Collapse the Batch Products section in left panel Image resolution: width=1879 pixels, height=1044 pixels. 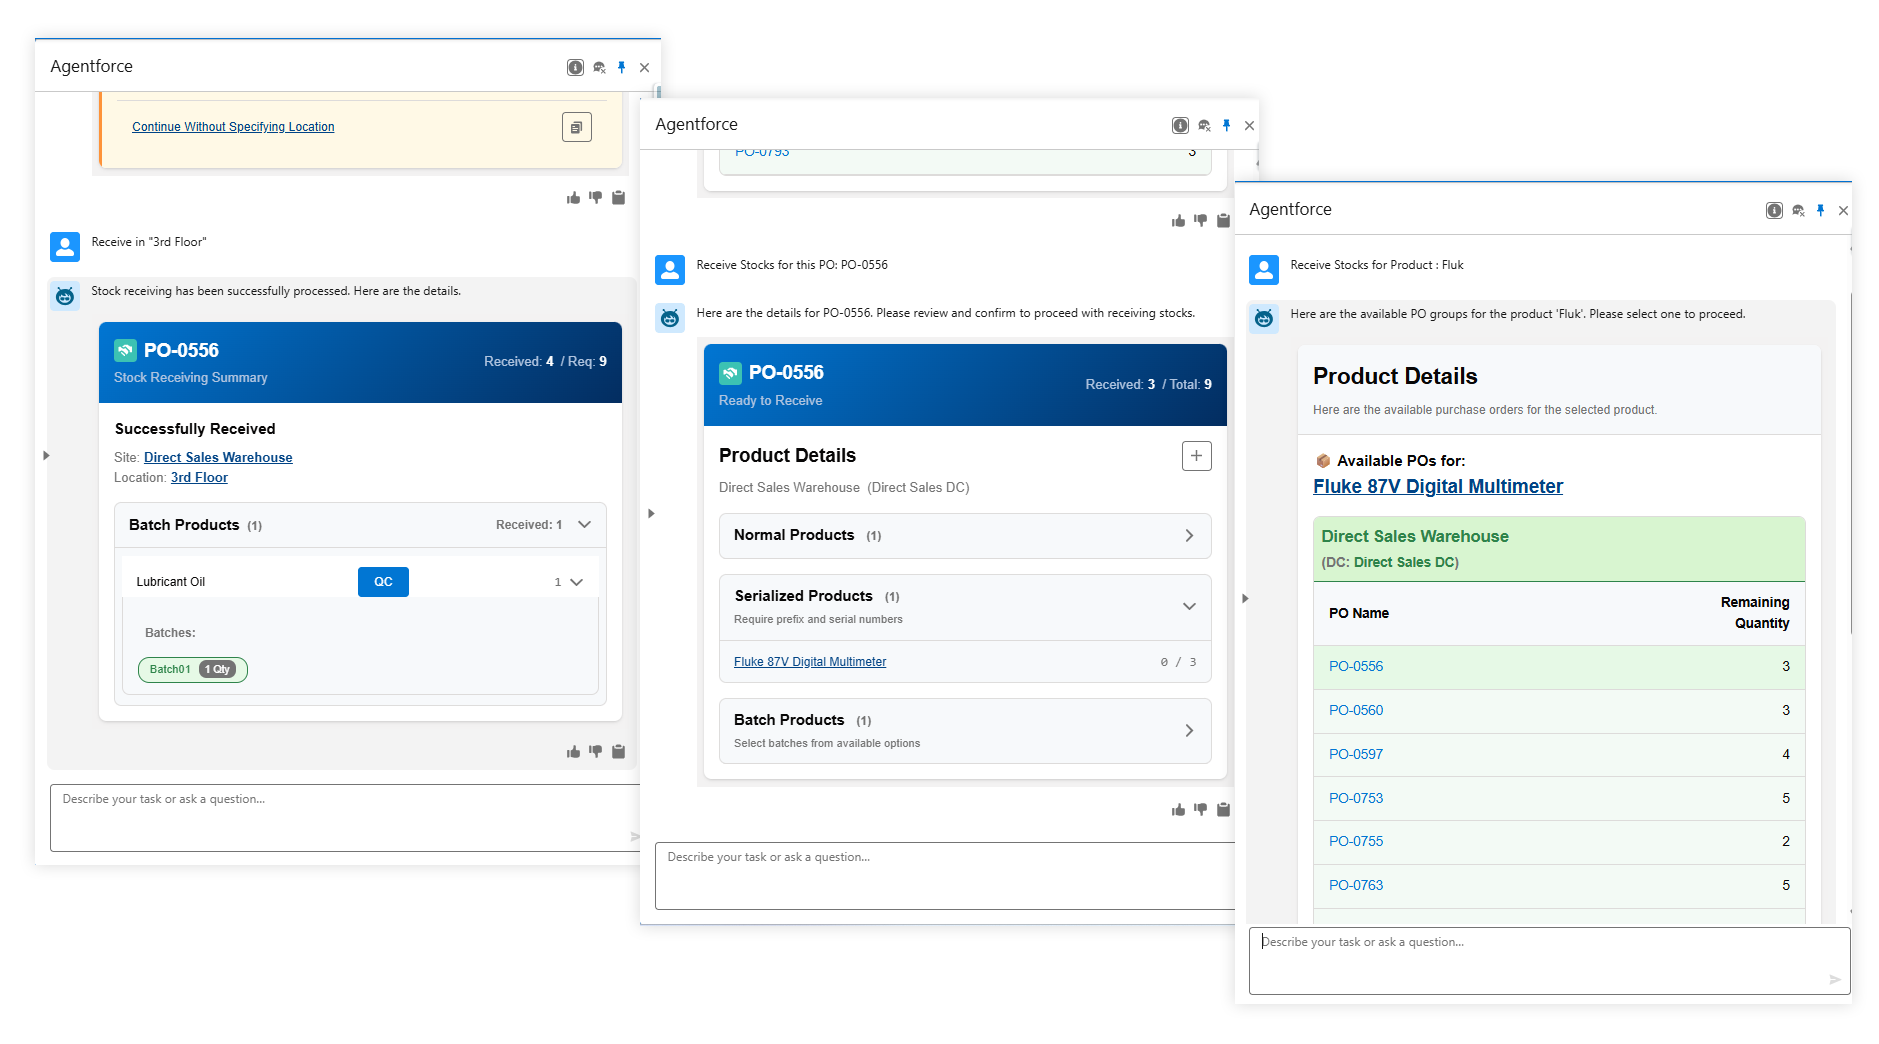coord(585,525)
